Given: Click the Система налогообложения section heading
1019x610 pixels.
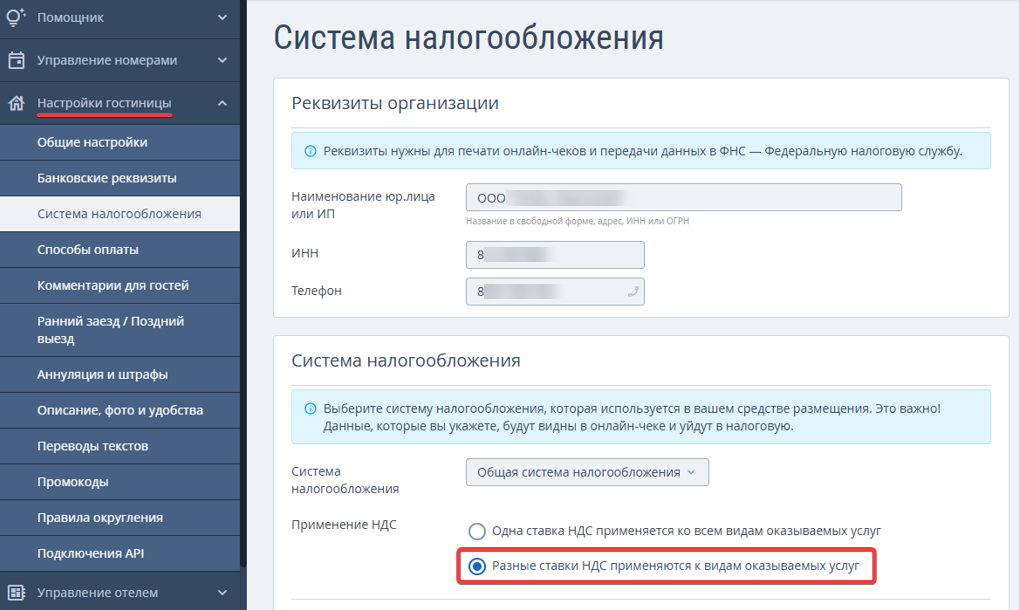Looking at the screenshot, I should pyautogui.click(x=406, y=360).
